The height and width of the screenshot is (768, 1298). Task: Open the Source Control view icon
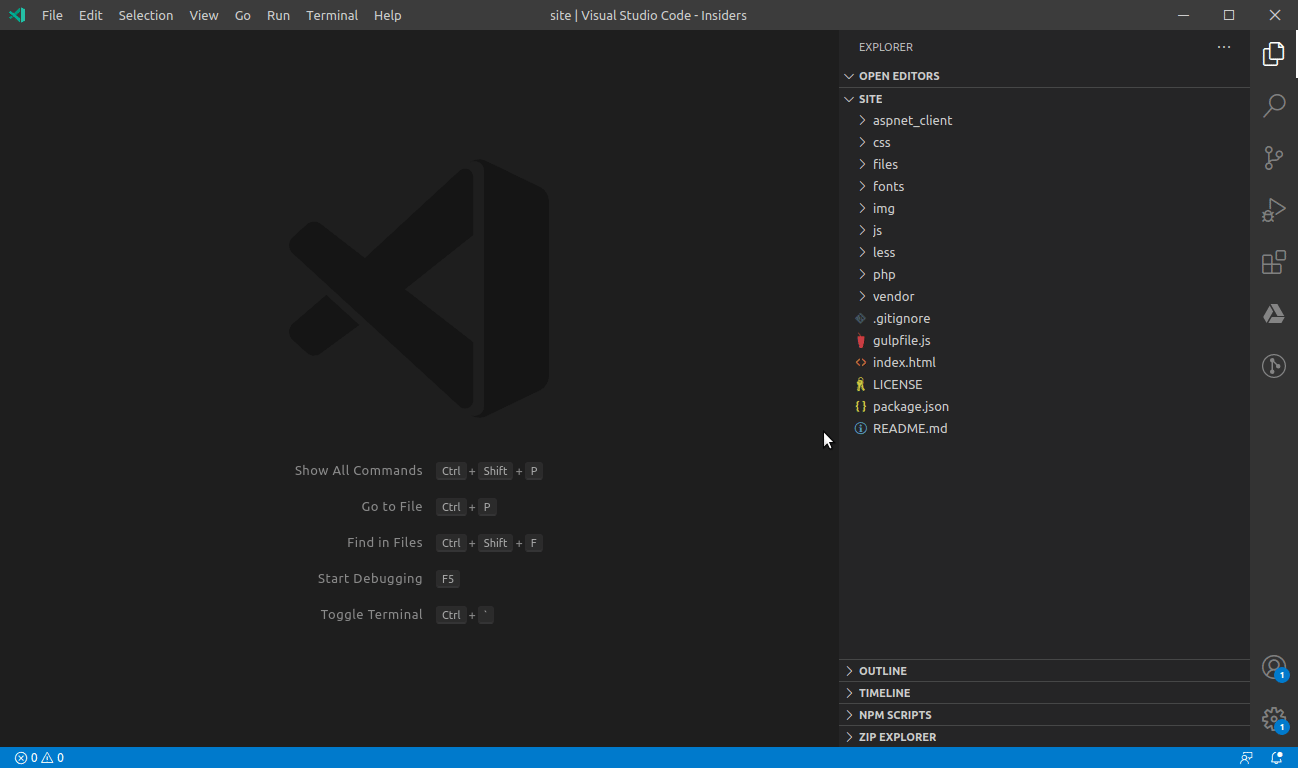tap(1273, 158)
